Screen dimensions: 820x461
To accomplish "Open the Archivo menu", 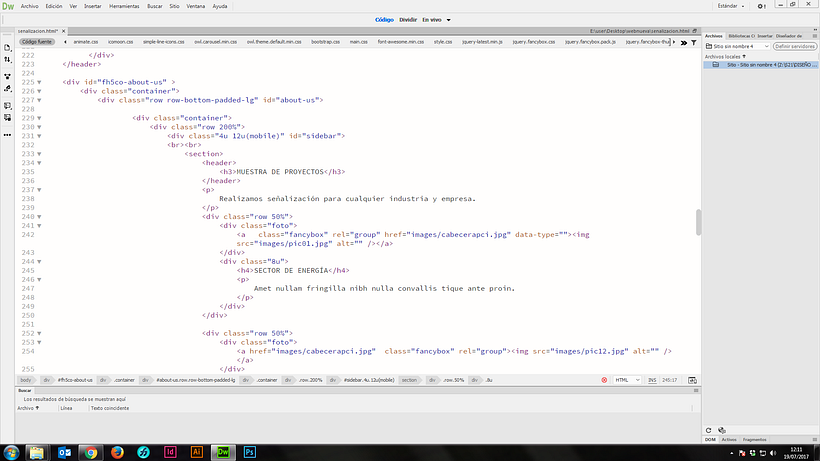I will 29,6.
